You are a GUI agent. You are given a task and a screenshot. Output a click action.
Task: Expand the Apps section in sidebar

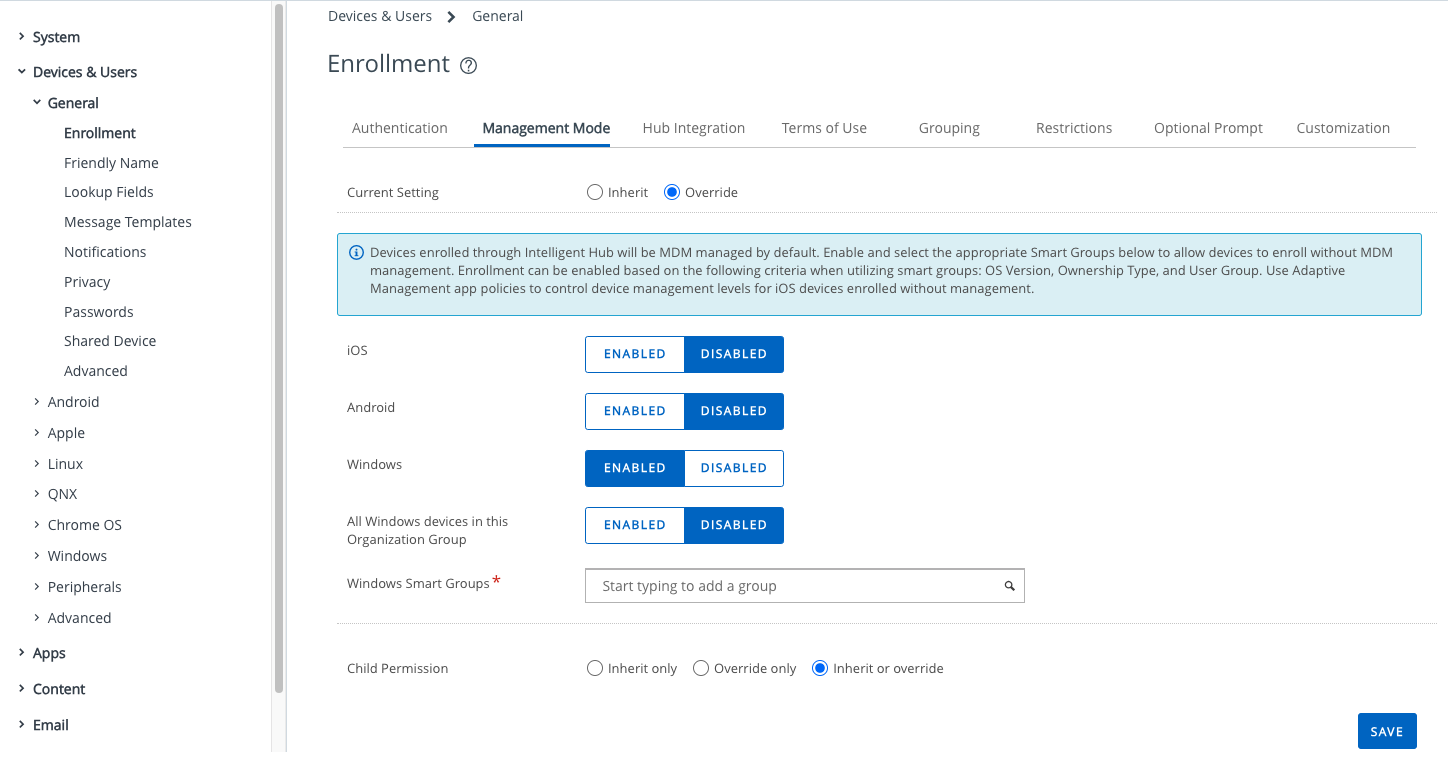tap(22, 653)
